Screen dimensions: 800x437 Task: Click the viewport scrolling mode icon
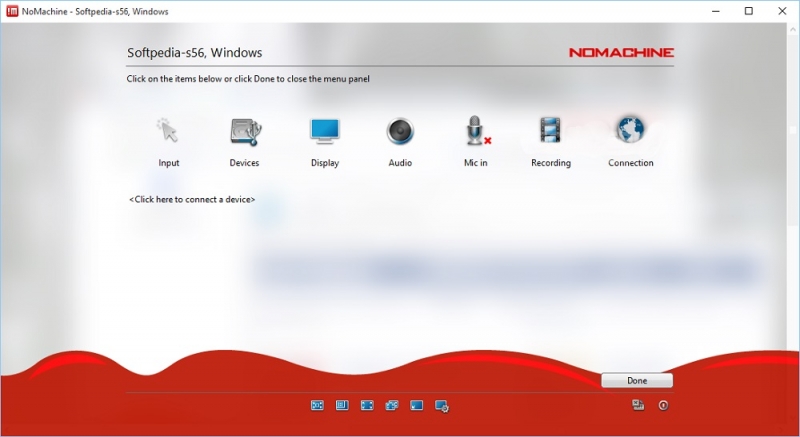coord(342,405)
